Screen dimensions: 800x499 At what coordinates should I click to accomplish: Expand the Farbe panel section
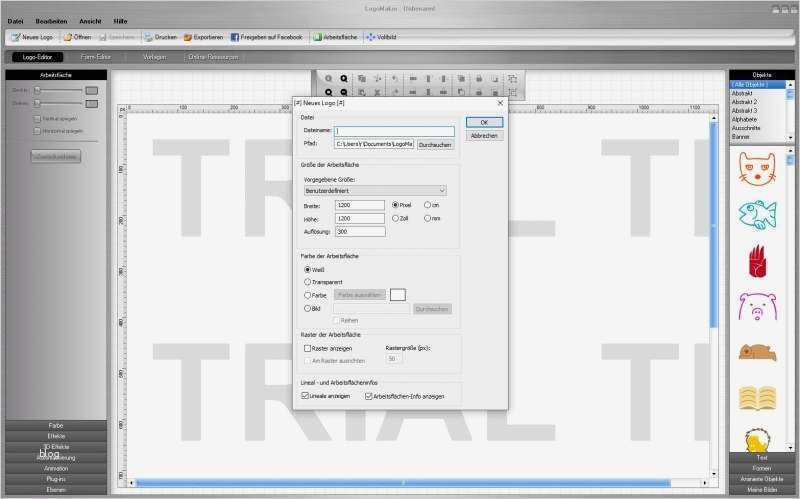56,426
